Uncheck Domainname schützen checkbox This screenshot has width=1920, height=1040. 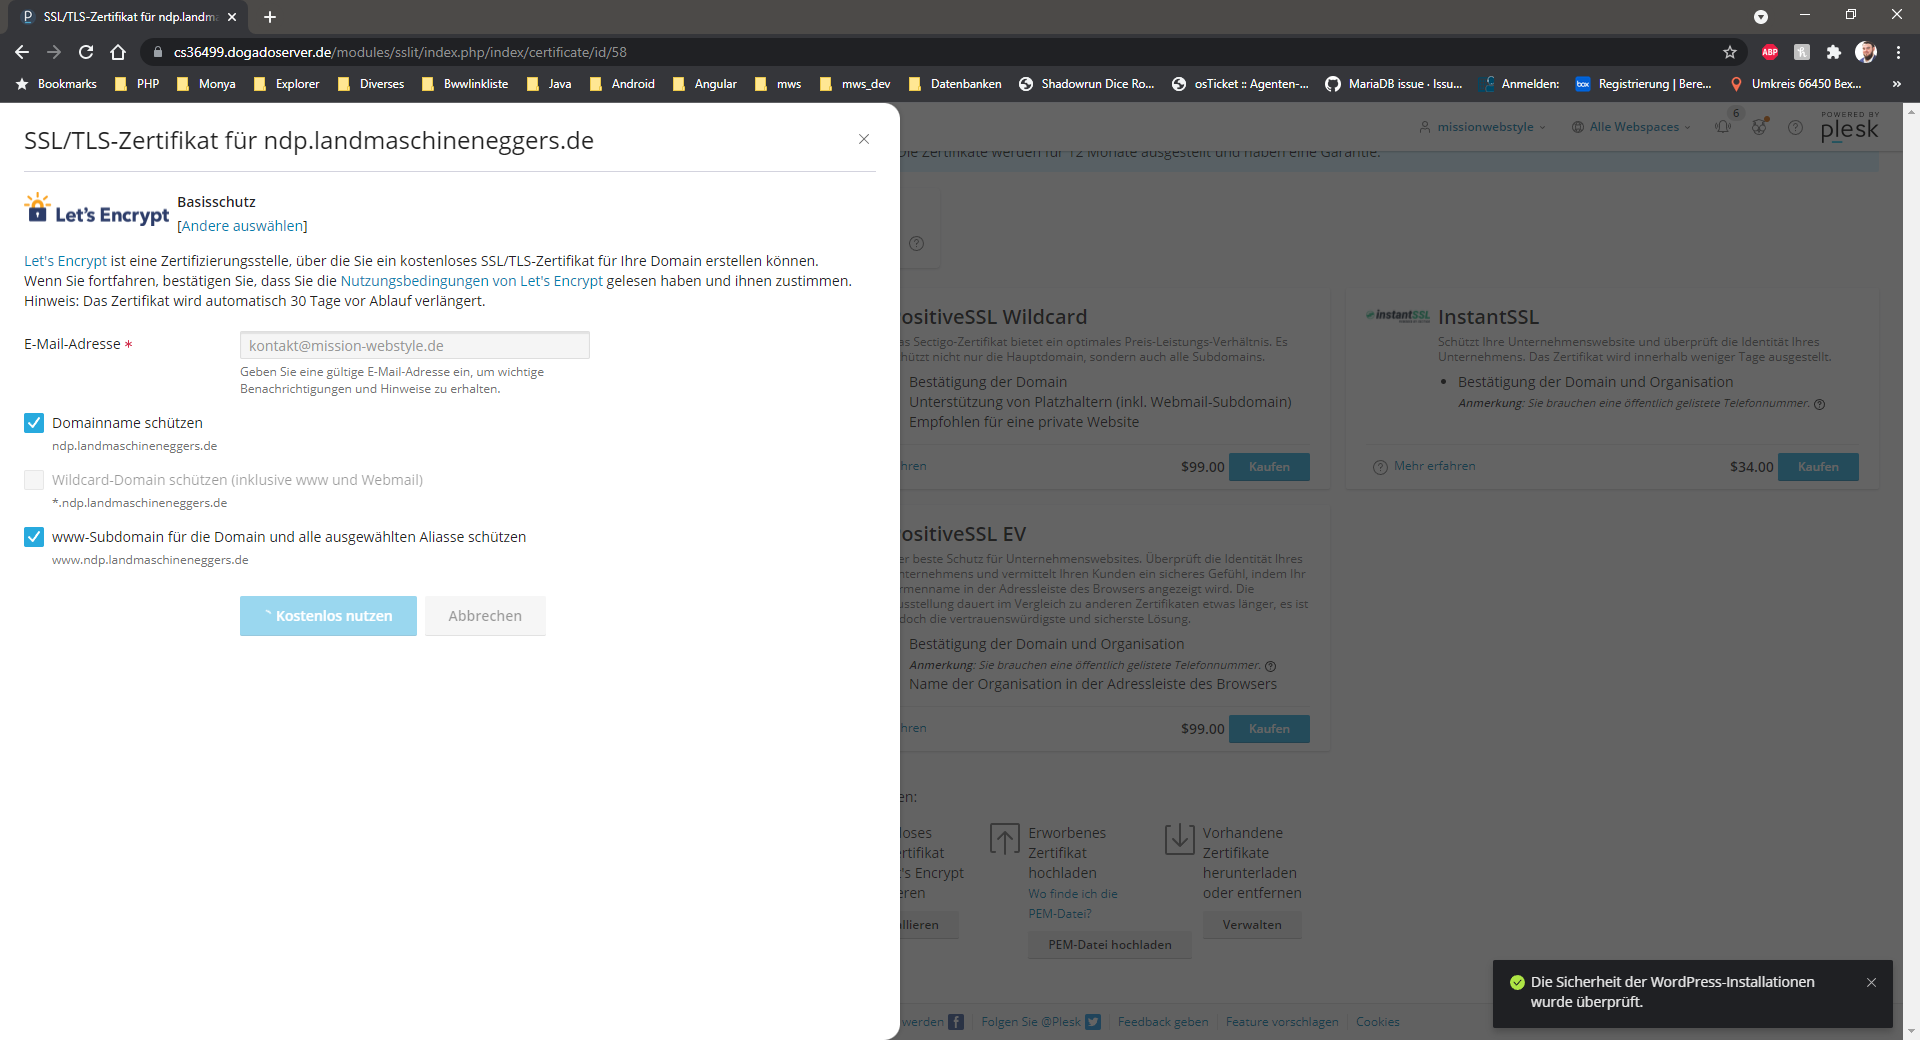[x=34, y=423]
